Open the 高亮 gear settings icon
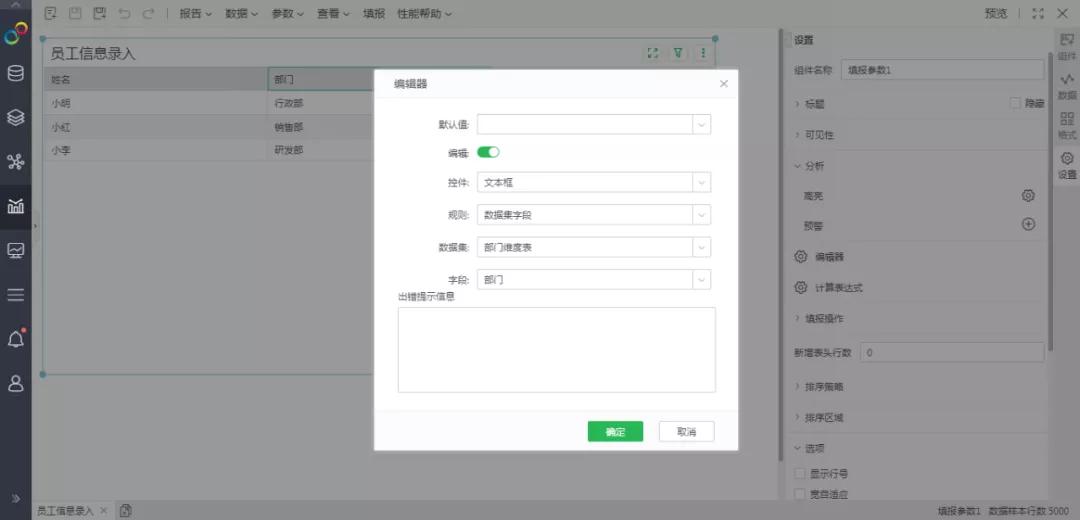The width and height of the screenshot is (1080, 520). pyautogui.click(x=1028, y=196)
